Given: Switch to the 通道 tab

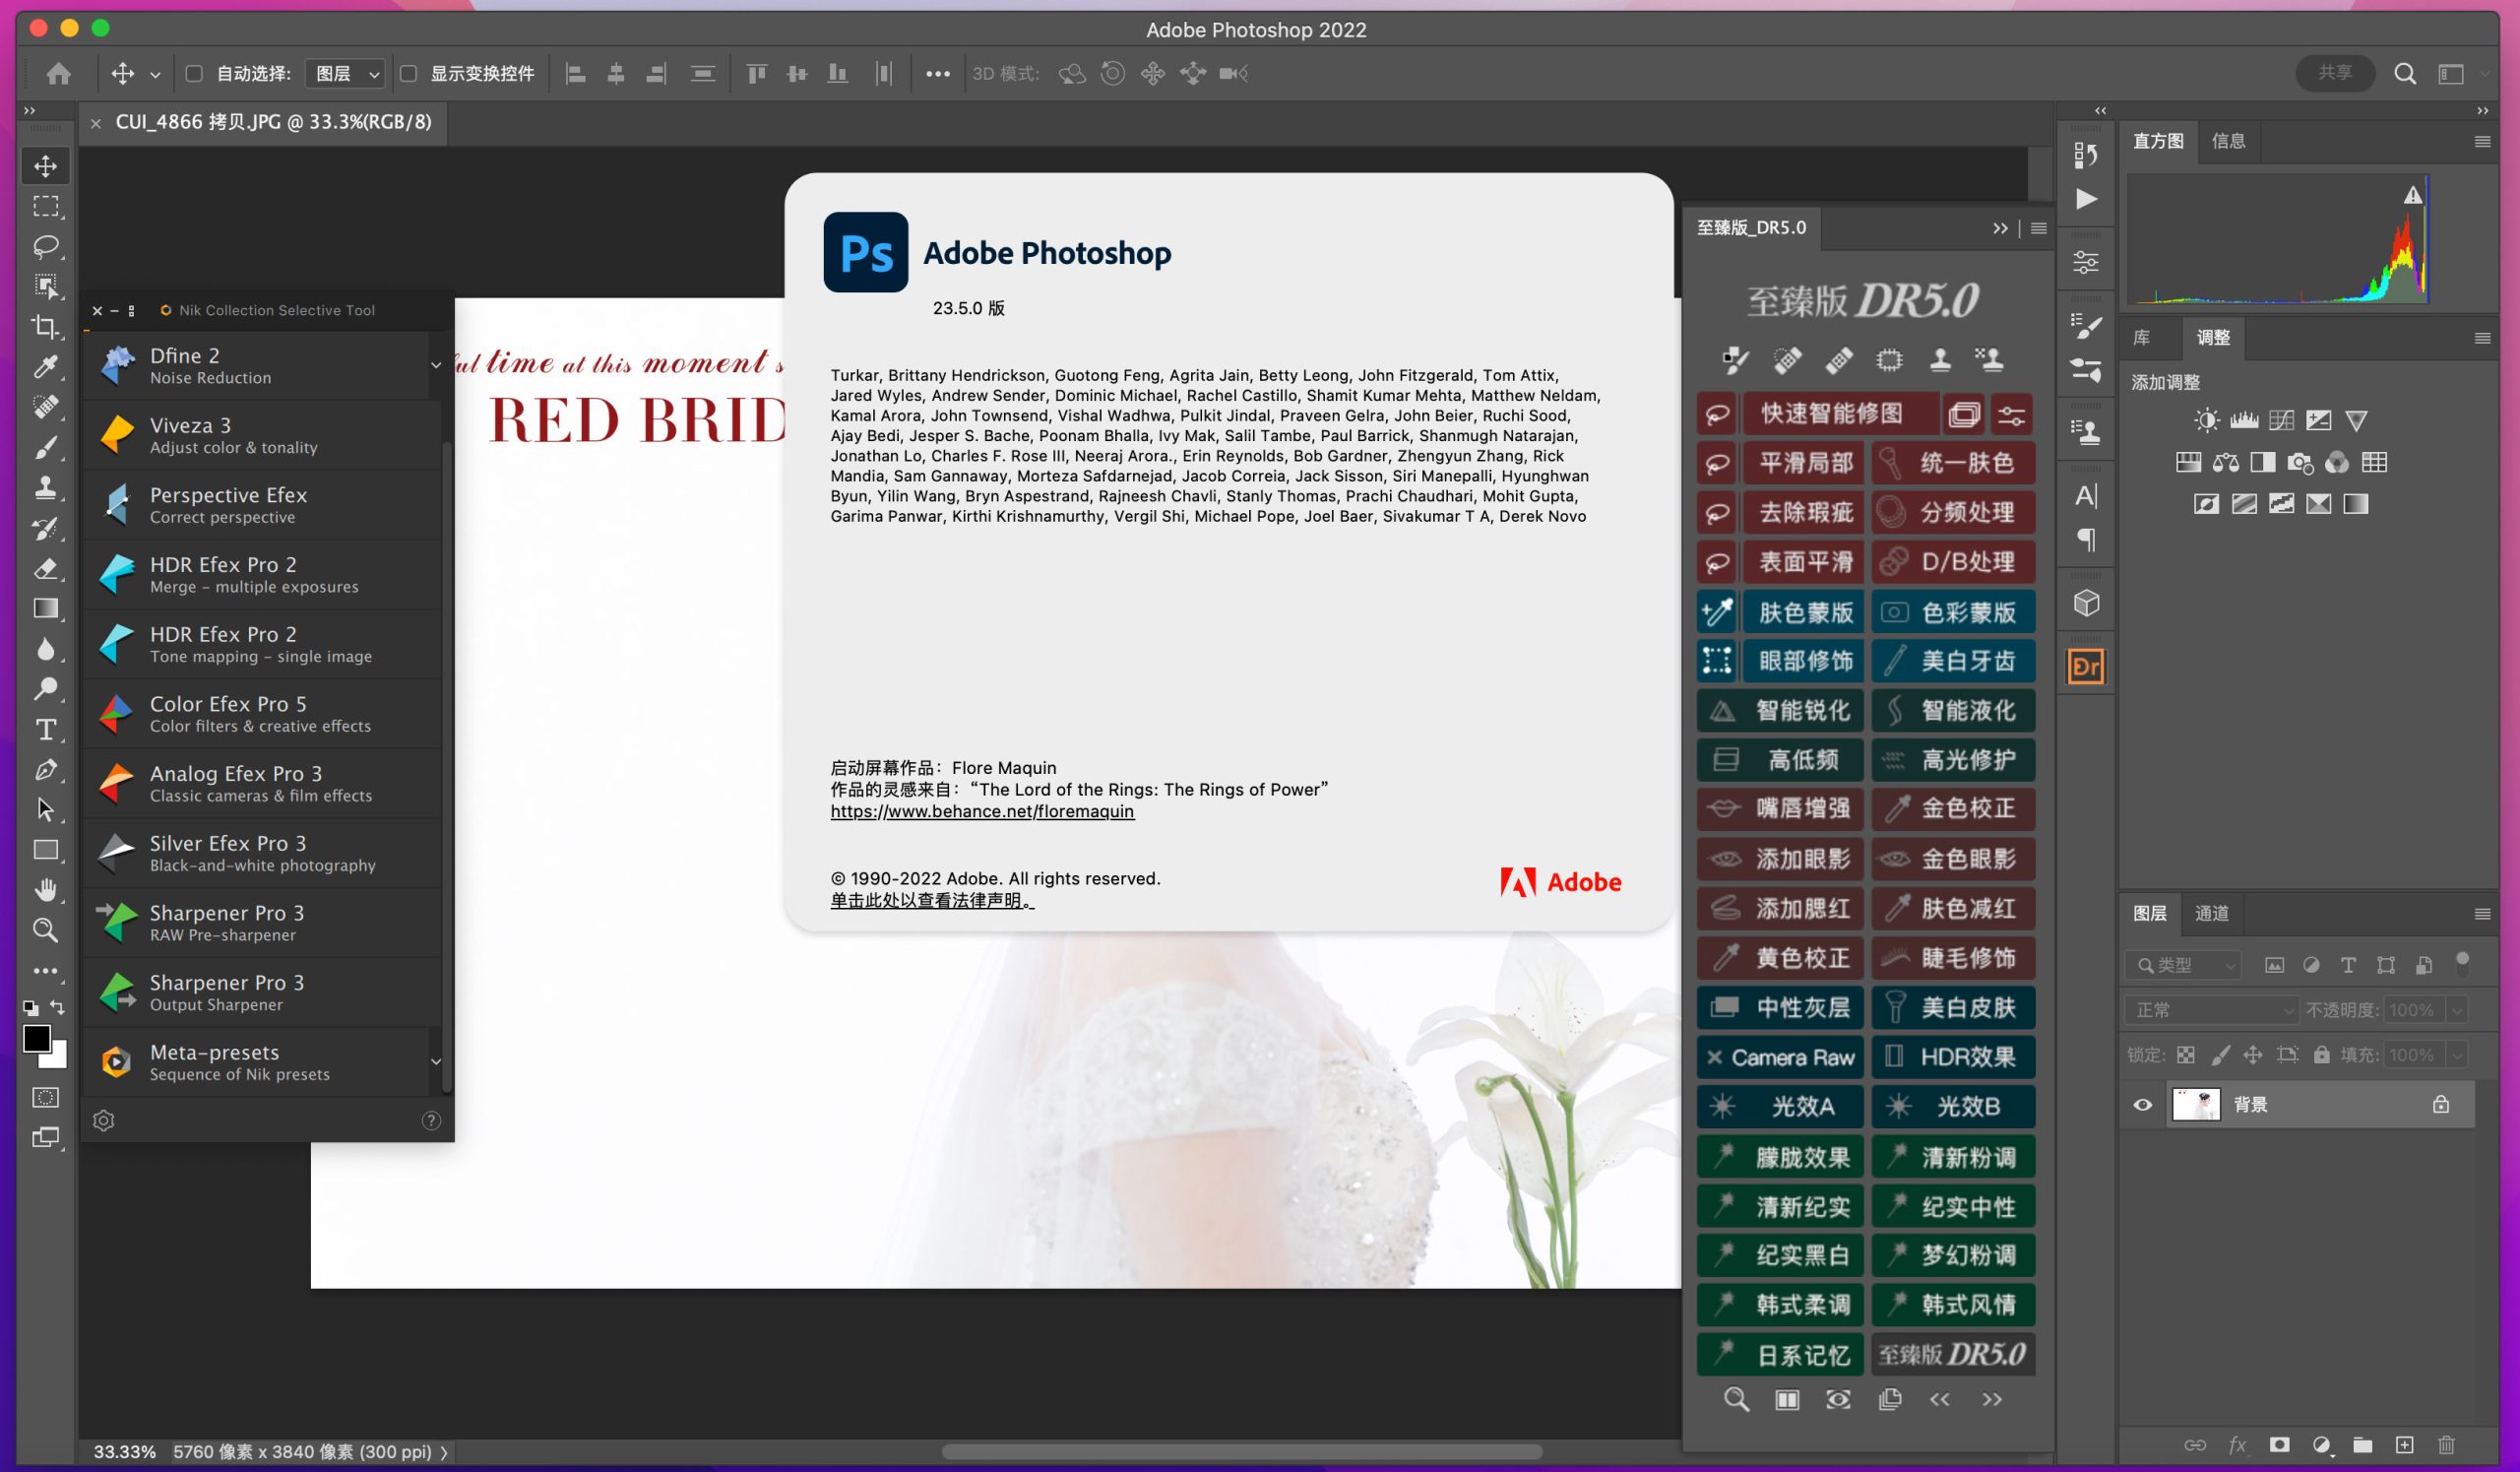Looking at the screenshot, I should click(2211, 913).
